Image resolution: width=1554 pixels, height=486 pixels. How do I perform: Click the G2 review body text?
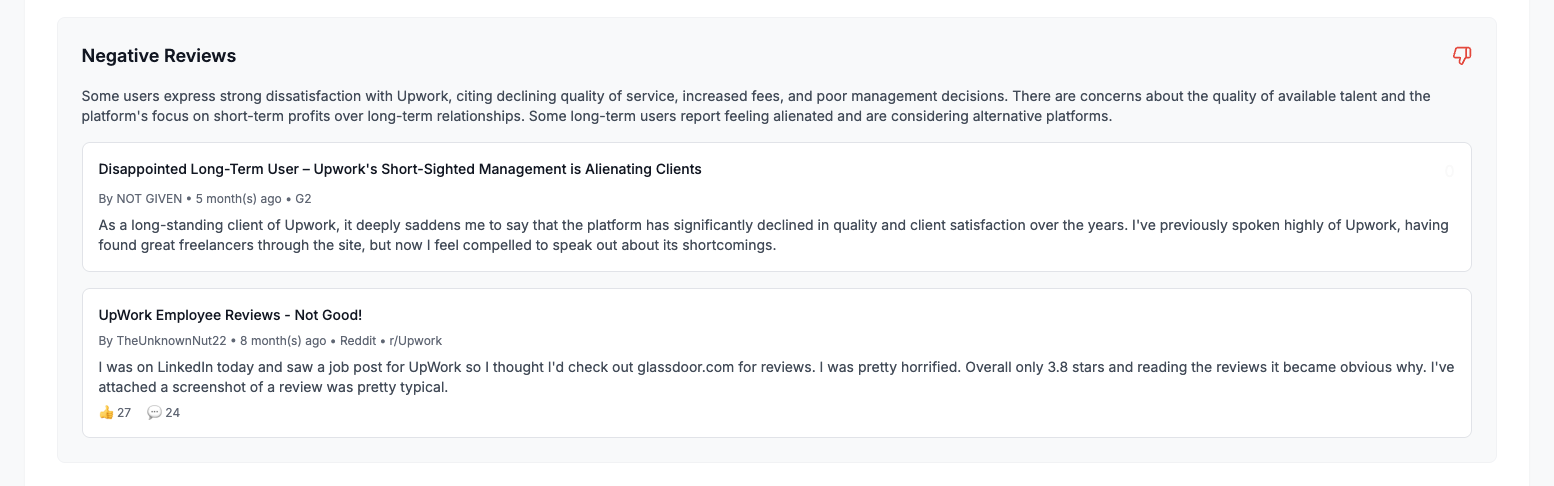tap(700, 235)
